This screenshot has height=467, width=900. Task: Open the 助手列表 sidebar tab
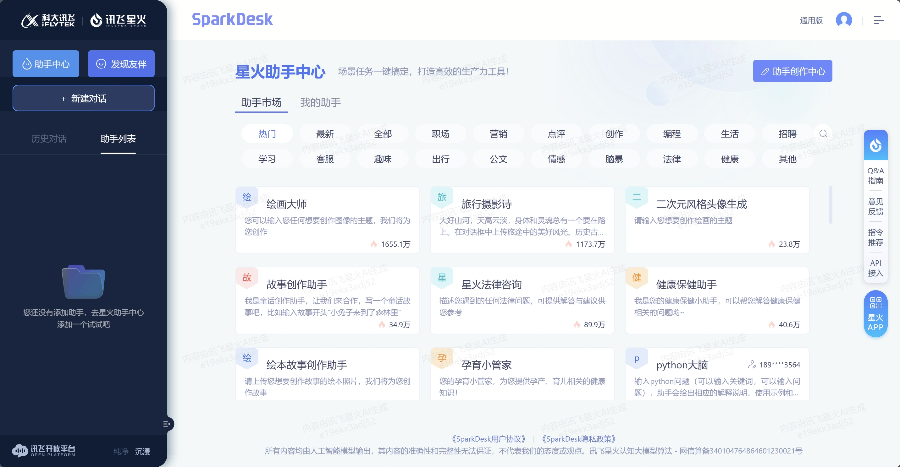click(x=118, y=139)
